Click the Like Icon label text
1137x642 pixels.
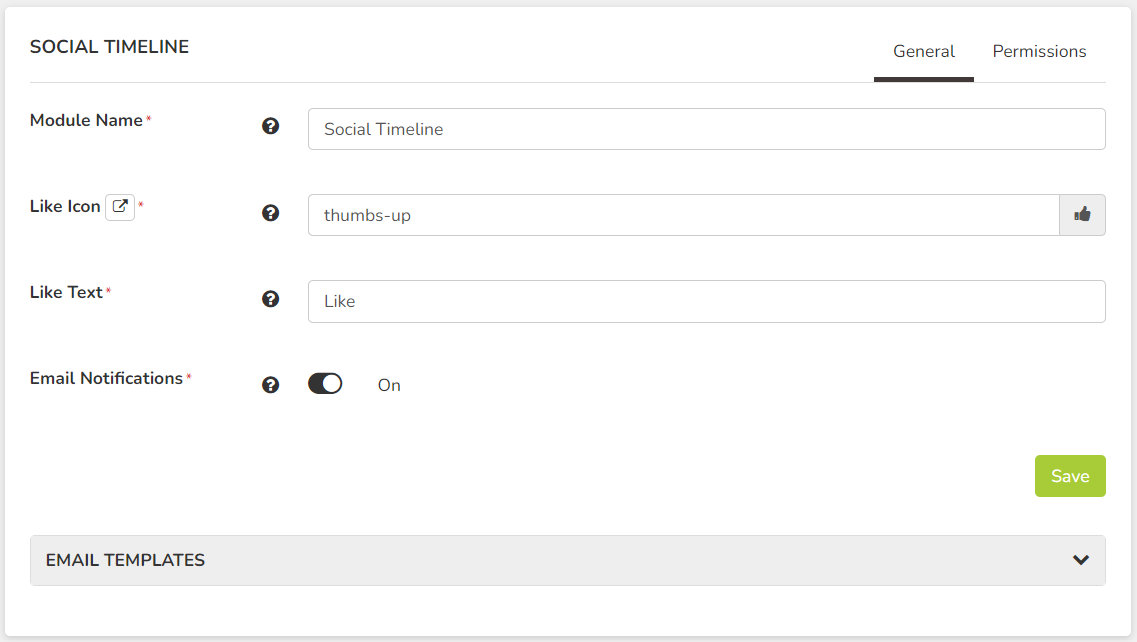tap(65, 207)
